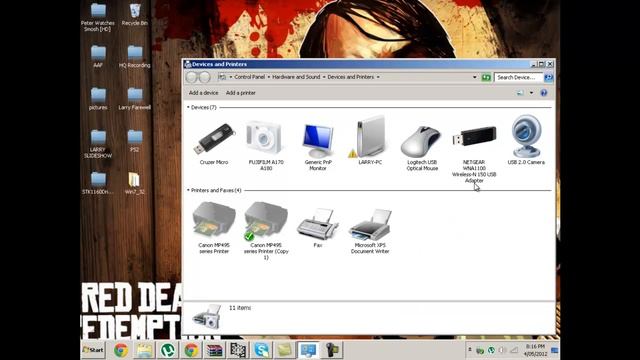Viewport: 640px width, 360px height.
Task: Select the Canon MP495 series Printer
Action: point(214,227)
